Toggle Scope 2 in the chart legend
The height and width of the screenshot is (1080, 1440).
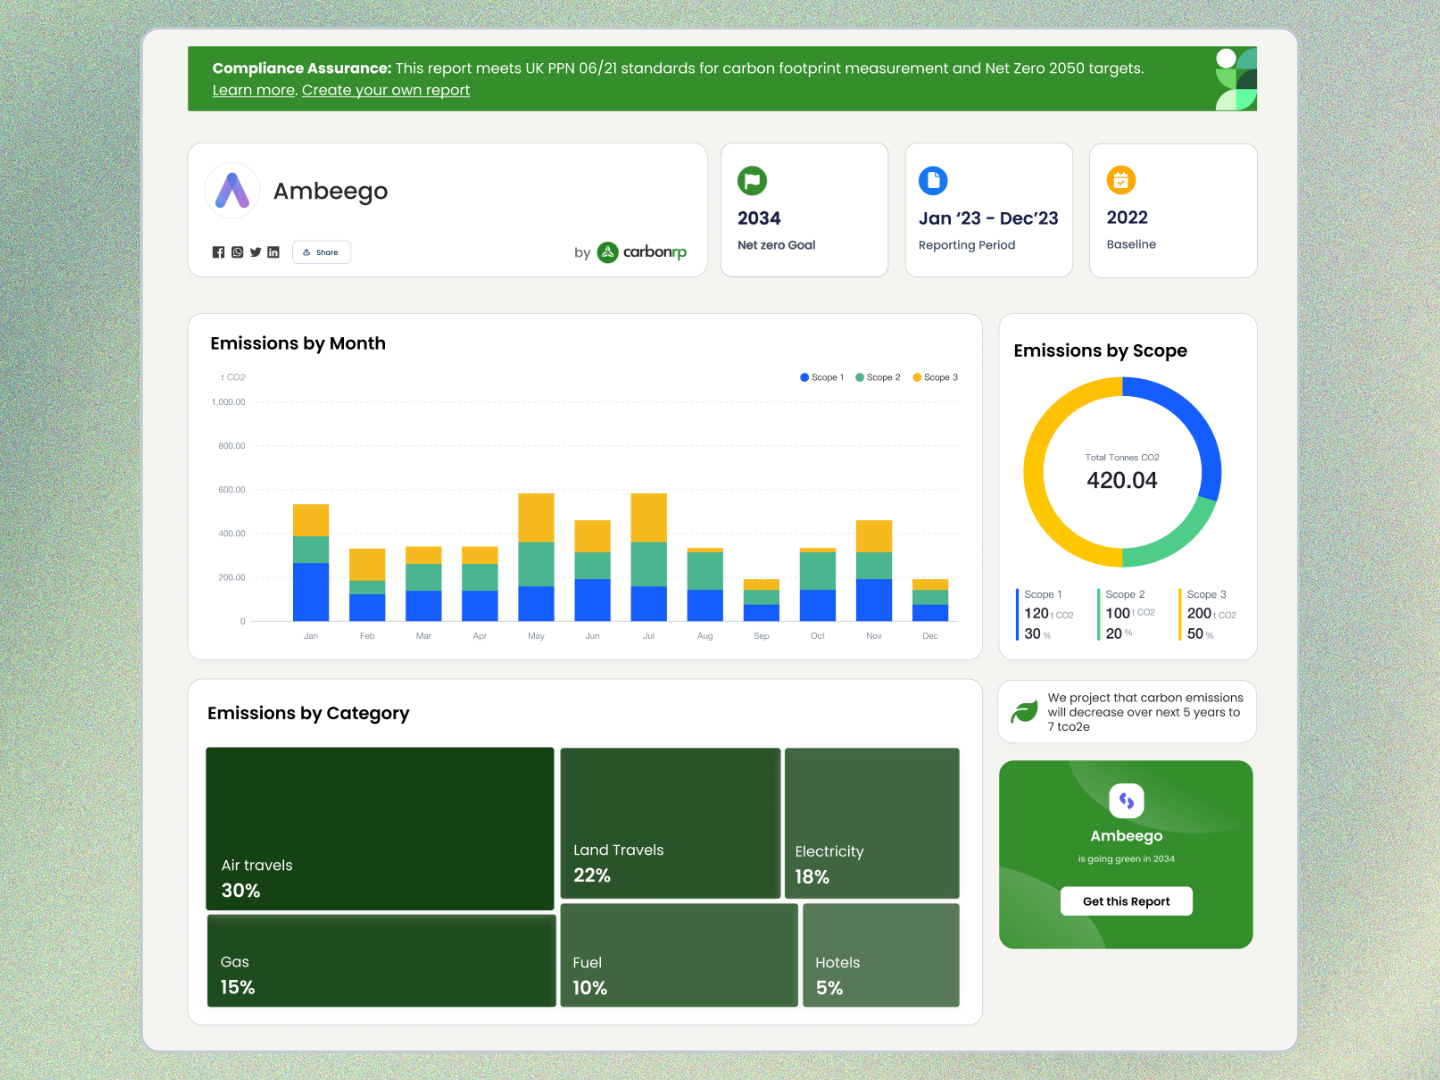pyautogui.click(x=878, y=377)
